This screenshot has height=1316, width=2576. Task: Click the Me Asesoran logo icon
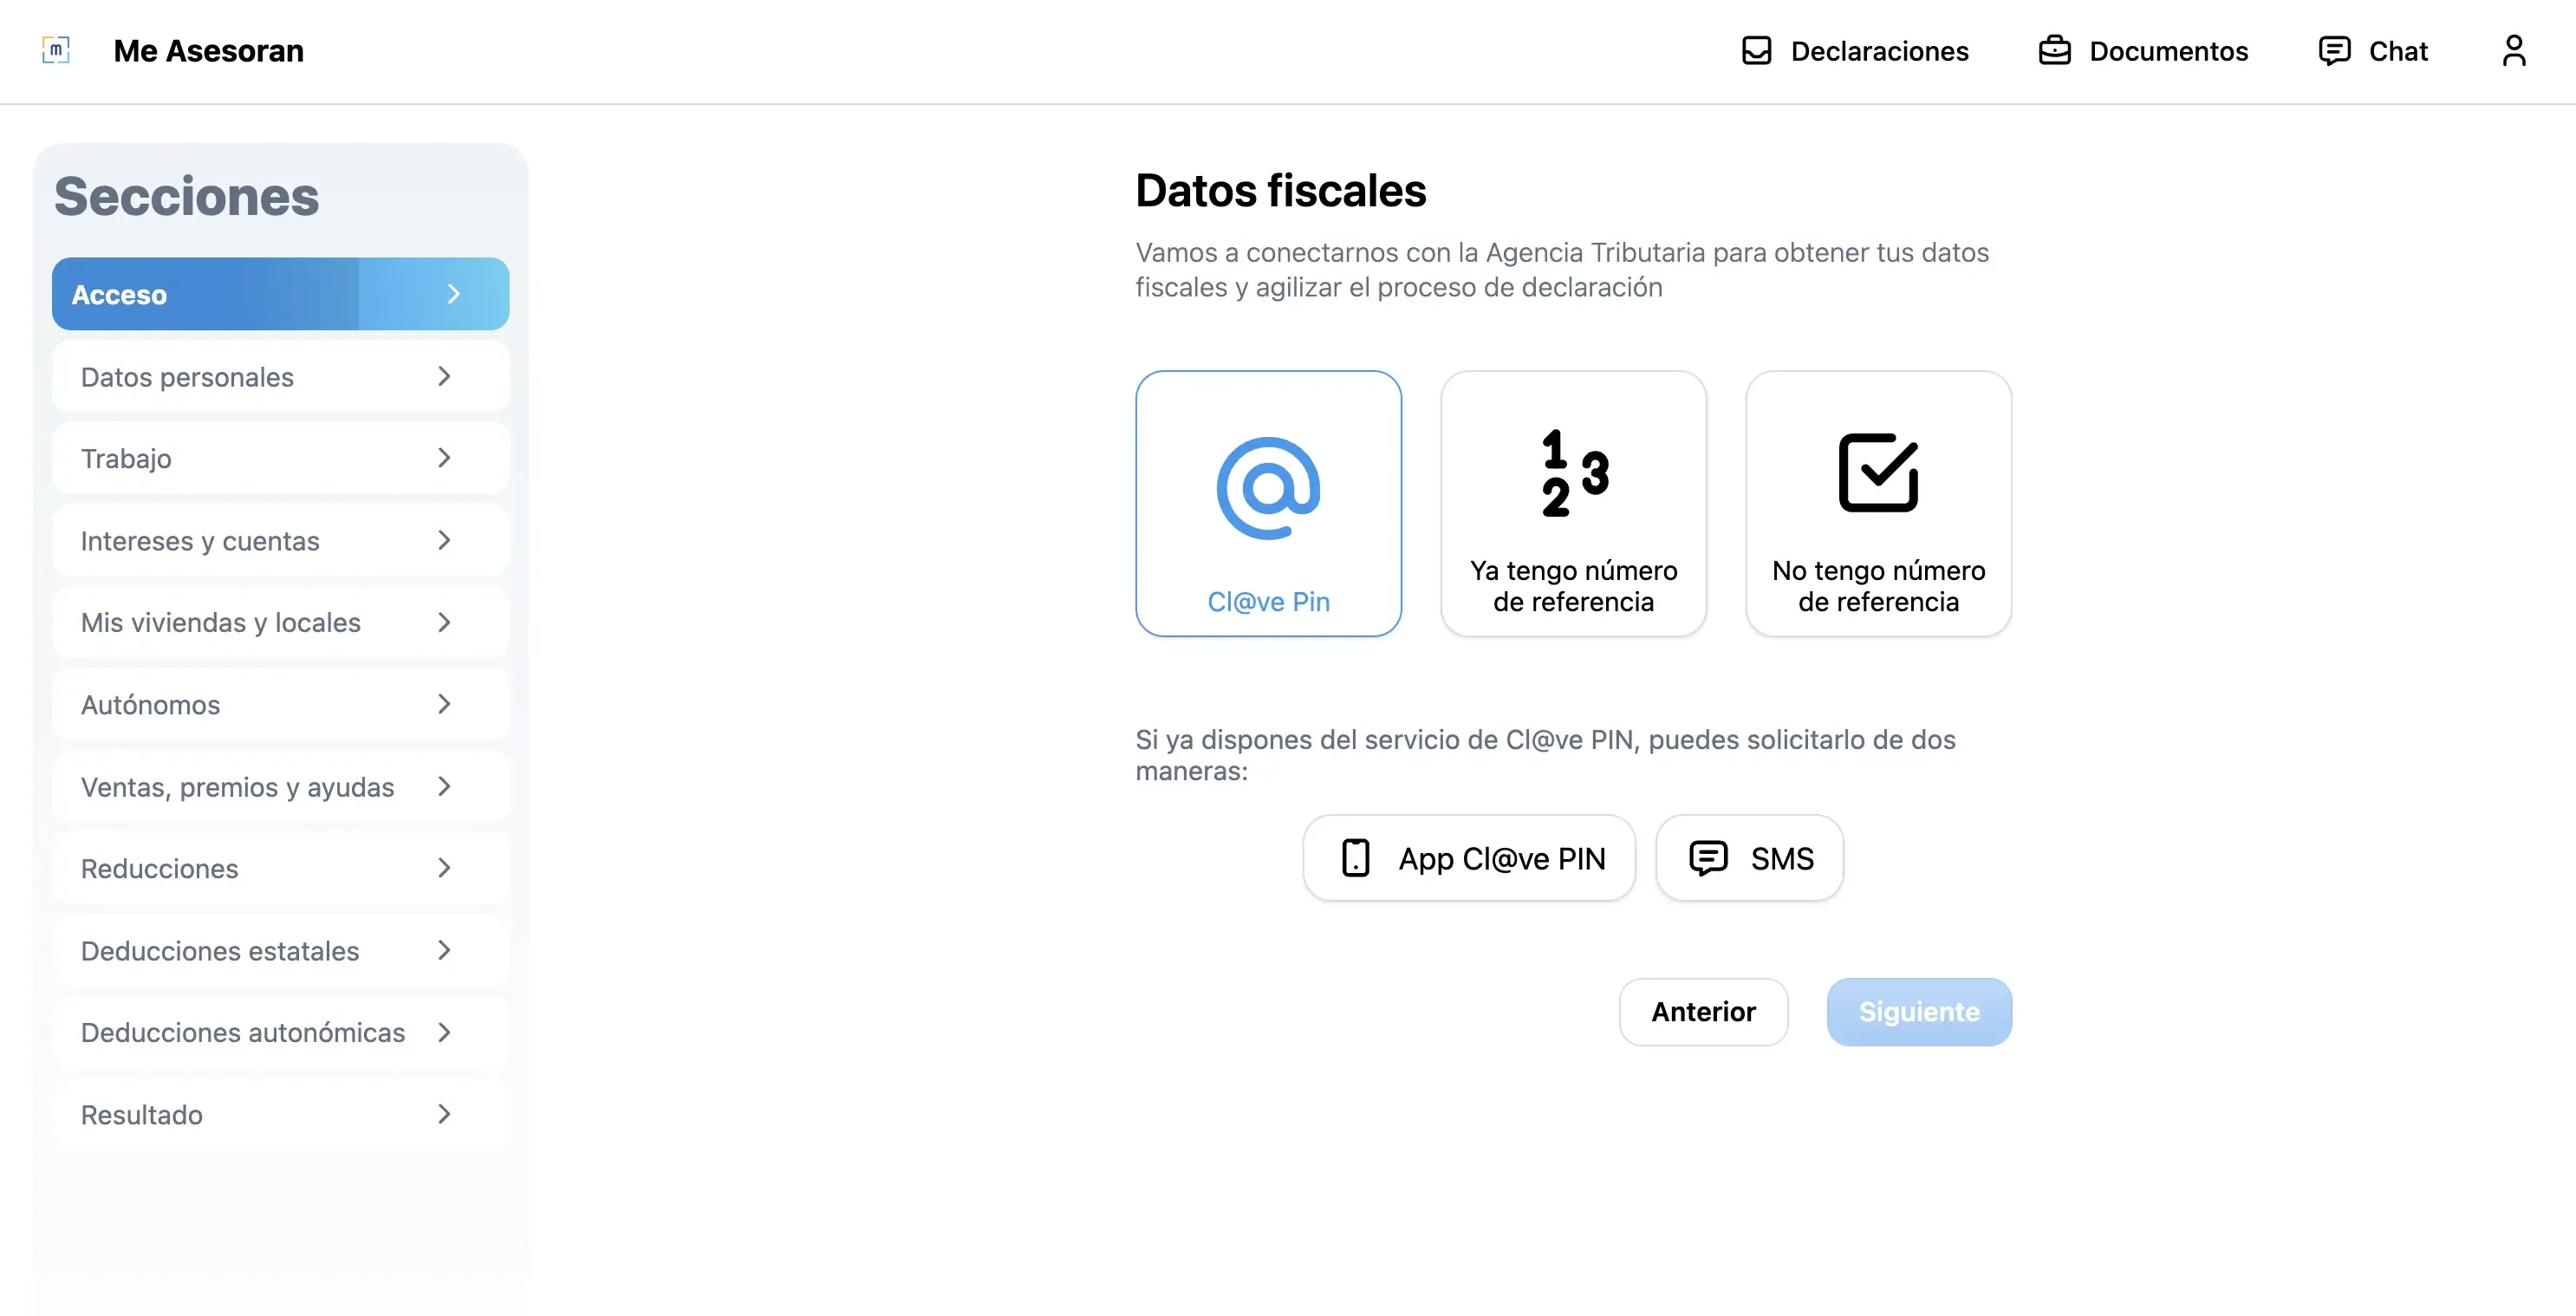tap(56, 50)
